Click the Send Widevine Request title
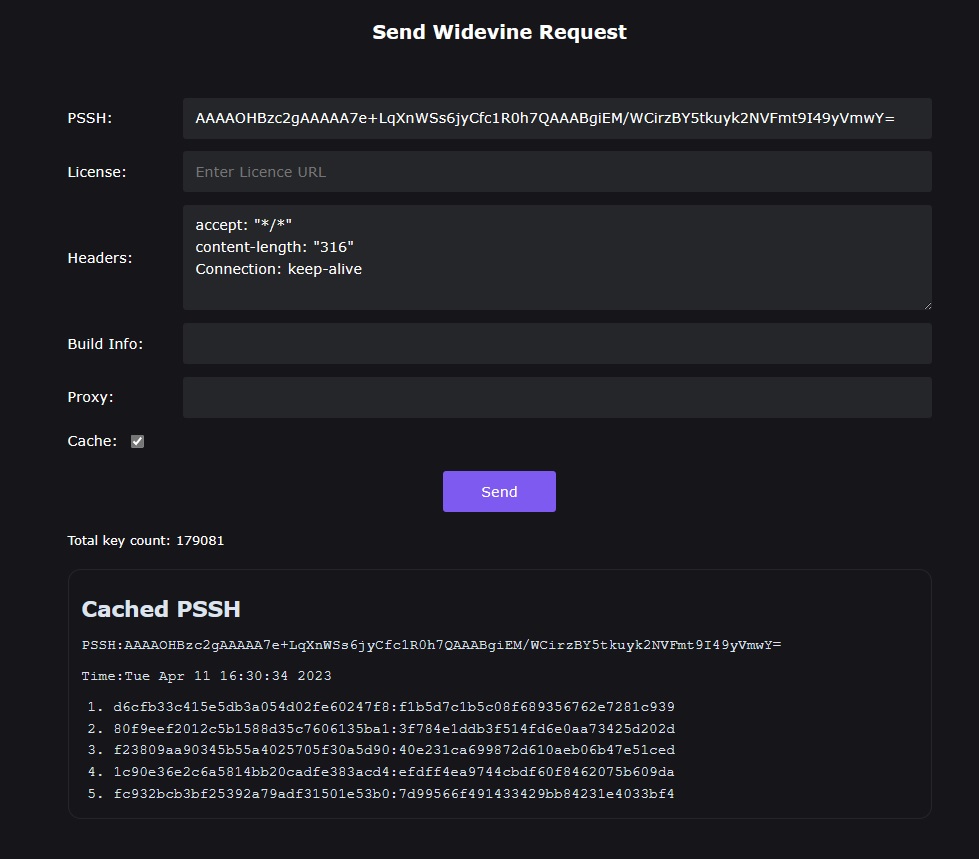979x859 pixels. 499,32
